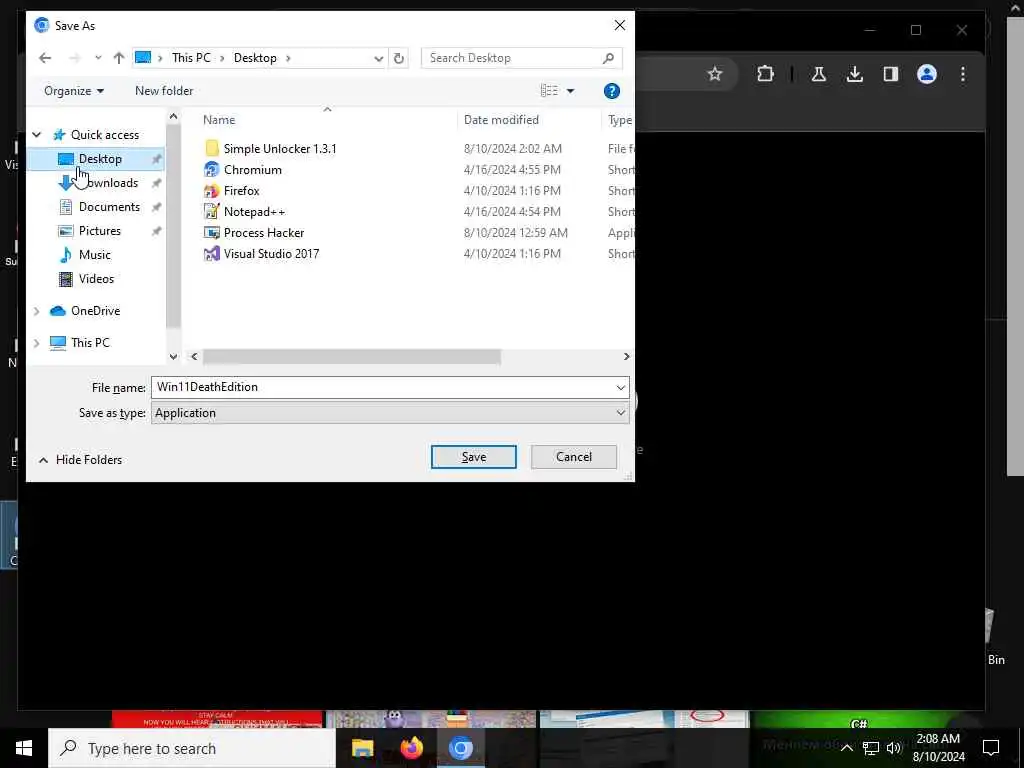The height and width of the screenshot is (768, 1024).
Task: Click the file list horizontal scrollbar
Action: pos(351,357)
